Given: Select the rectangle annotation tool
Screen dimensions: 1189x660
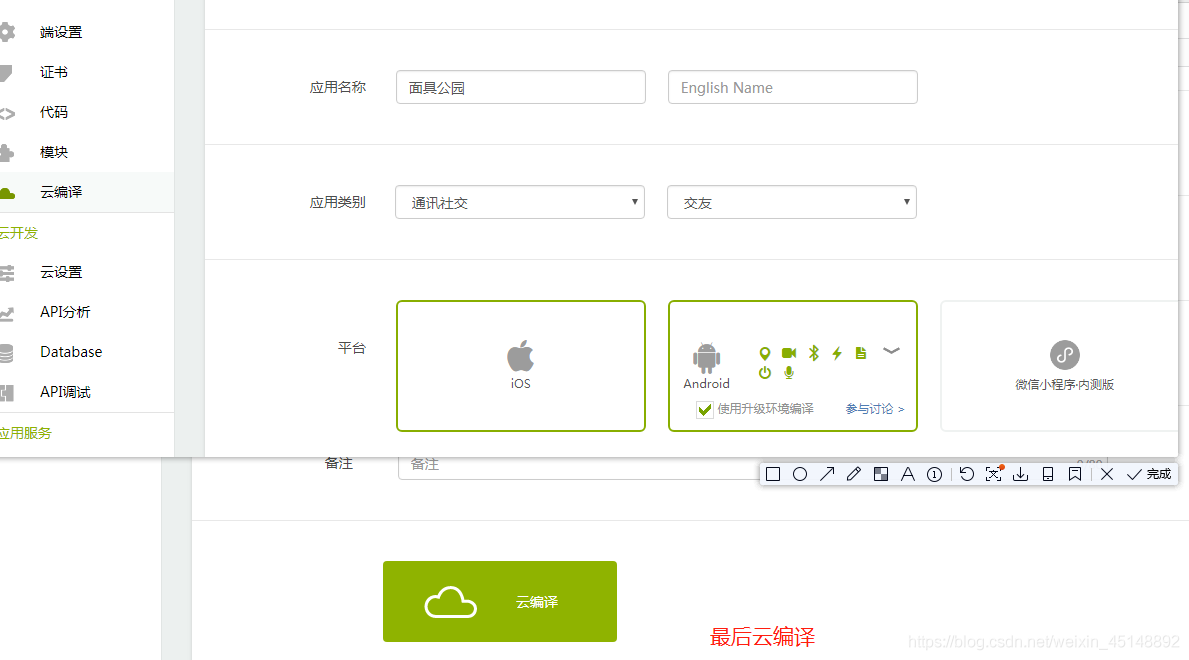Looking at the screenshot, I should [x=773, y=474].
